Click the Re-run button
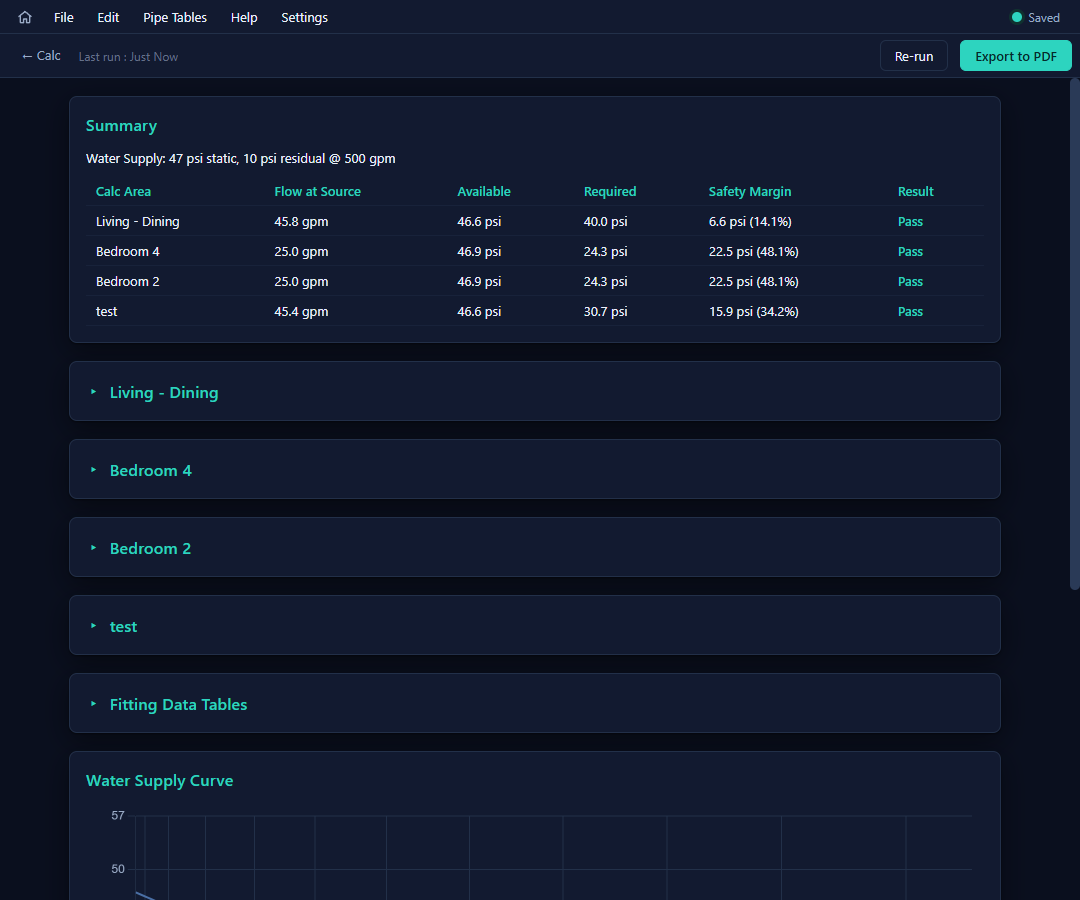 pyautogui.click(x=914, y=56)
